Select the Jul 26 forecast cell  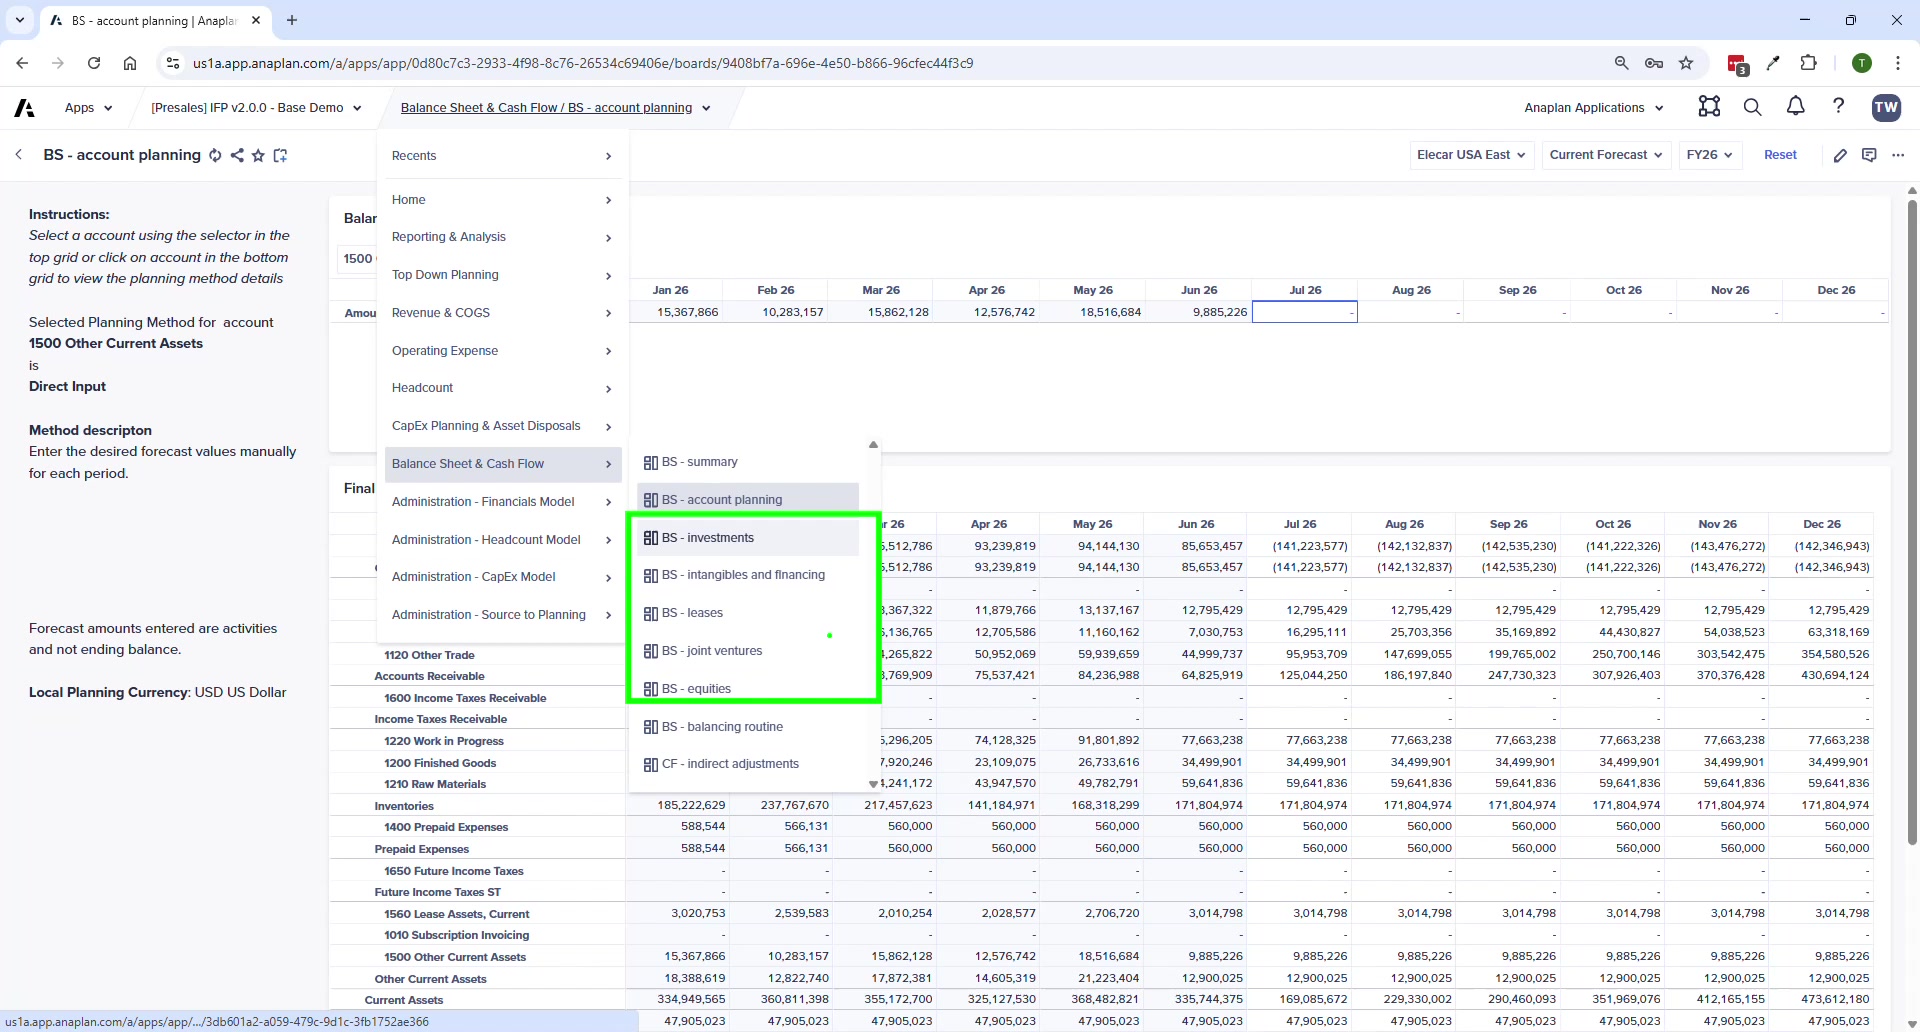click(x=1305, y=312)
